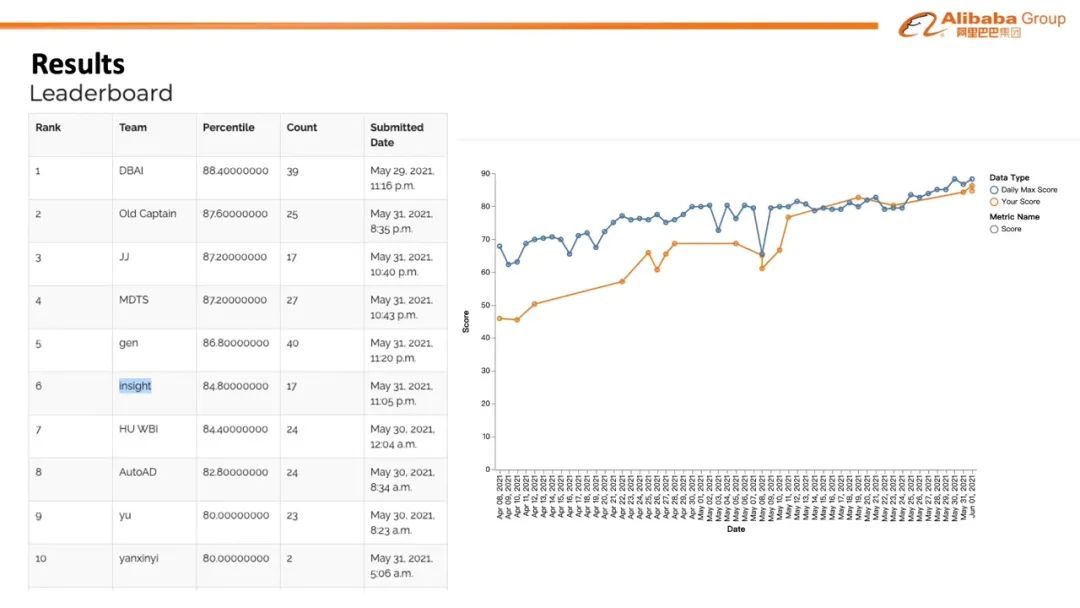This screenshot has height=608, width=1080.
Task: Click the count value 27
Action: click(x=292, y=300)
